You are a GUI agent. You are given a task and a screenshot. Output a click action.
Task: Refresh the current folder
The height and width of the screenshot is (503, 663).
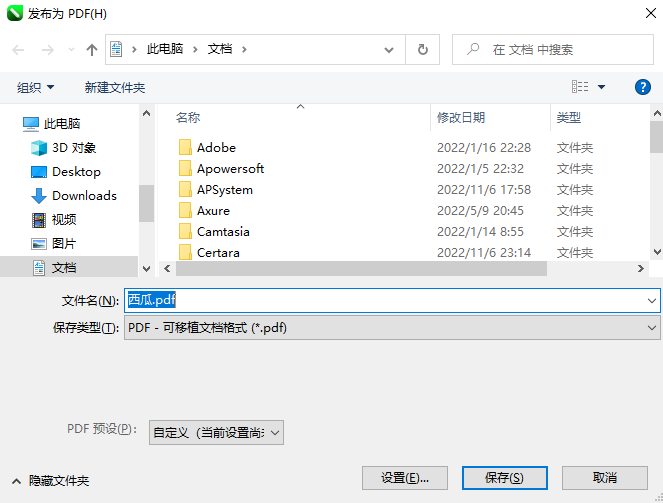pos(422,50)
